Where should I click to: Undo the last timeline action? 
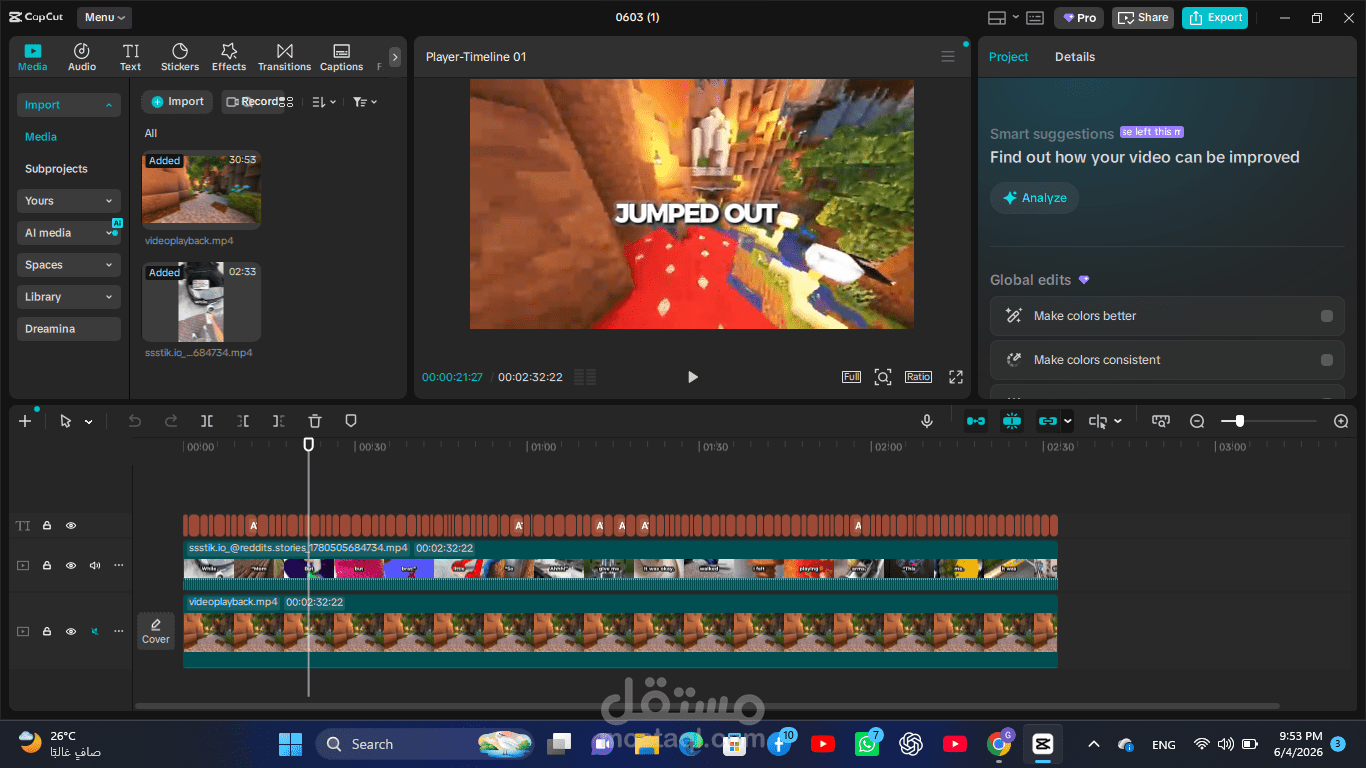(x=135, y=421)
